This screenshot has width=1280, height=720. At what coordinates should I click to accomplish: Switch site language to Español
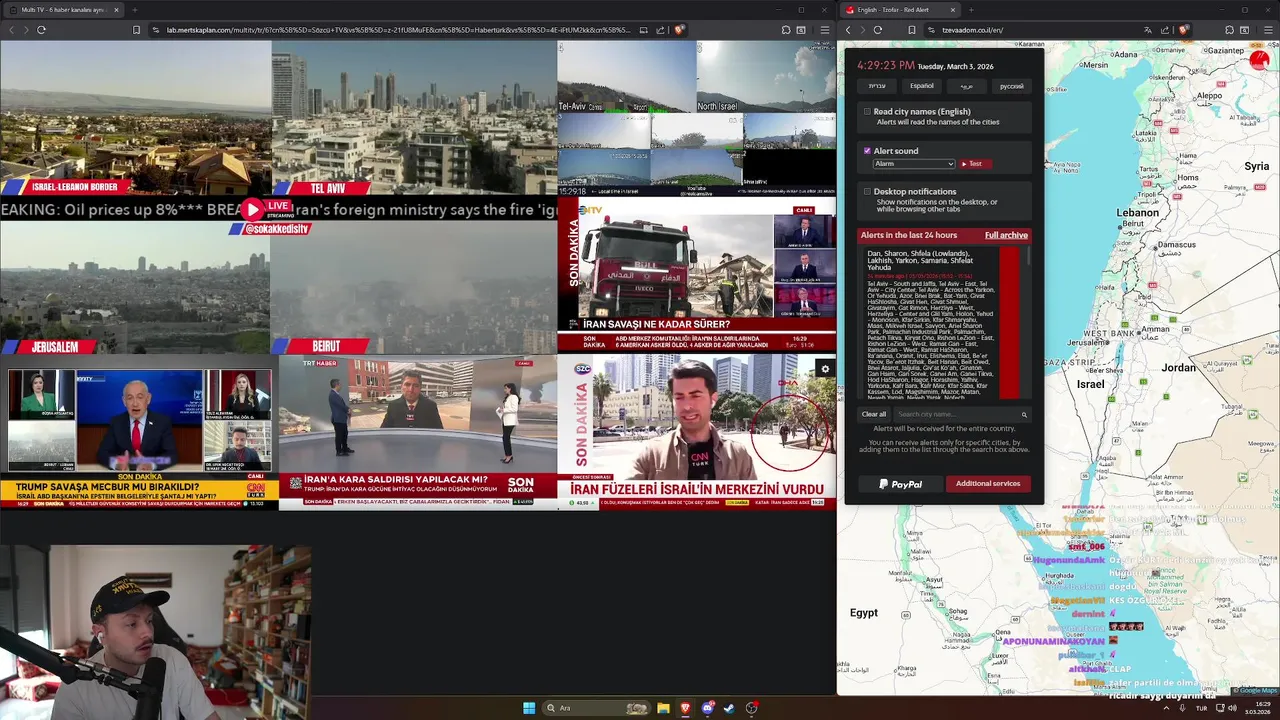[922, 86]
